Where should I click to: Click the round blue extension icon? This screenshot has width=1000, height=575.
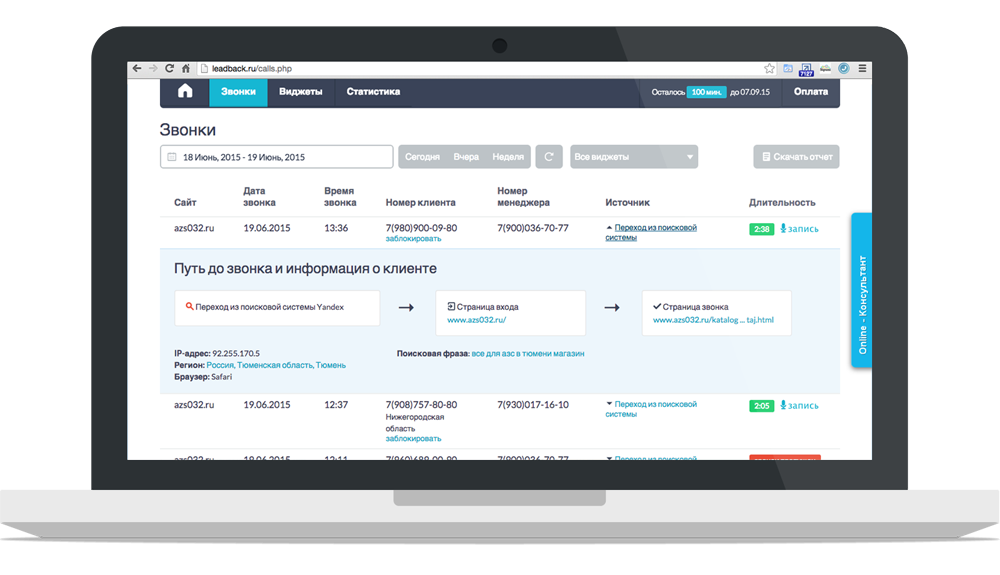(844, 68)
